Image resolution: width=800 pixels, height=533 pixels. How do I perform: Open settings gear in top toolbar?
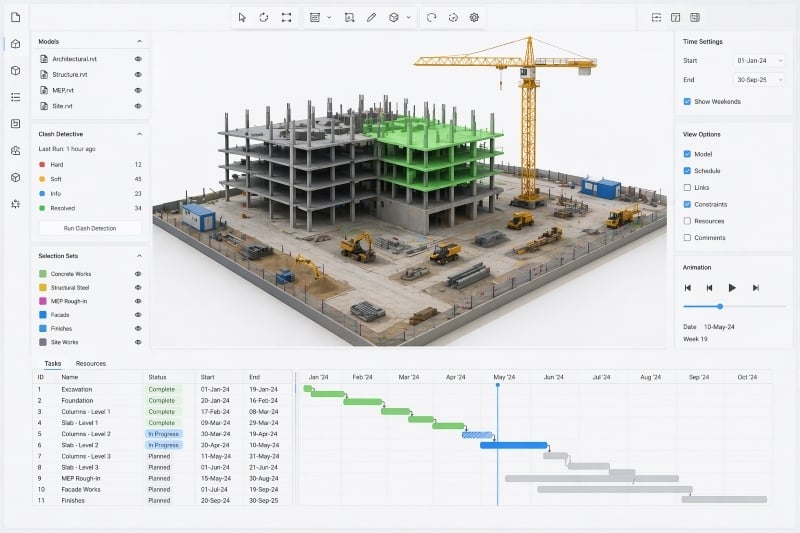(x=474, y=17)
